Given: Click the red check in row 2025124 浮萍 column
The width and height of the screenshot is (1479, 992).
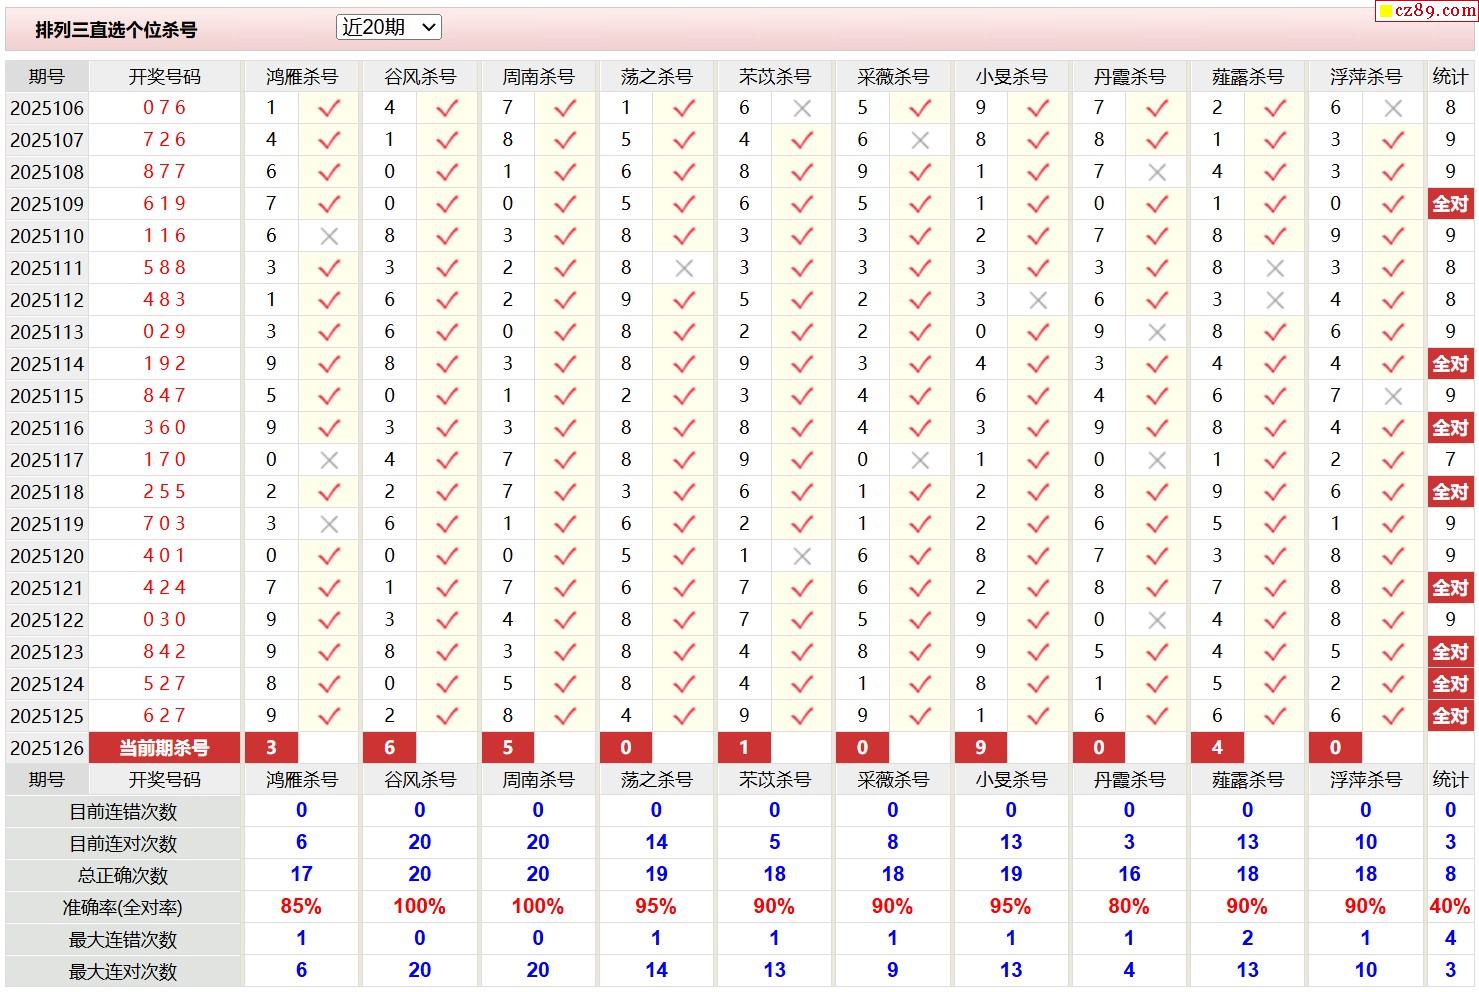Looking at the screenshot, I should (x=1393, y=684).
